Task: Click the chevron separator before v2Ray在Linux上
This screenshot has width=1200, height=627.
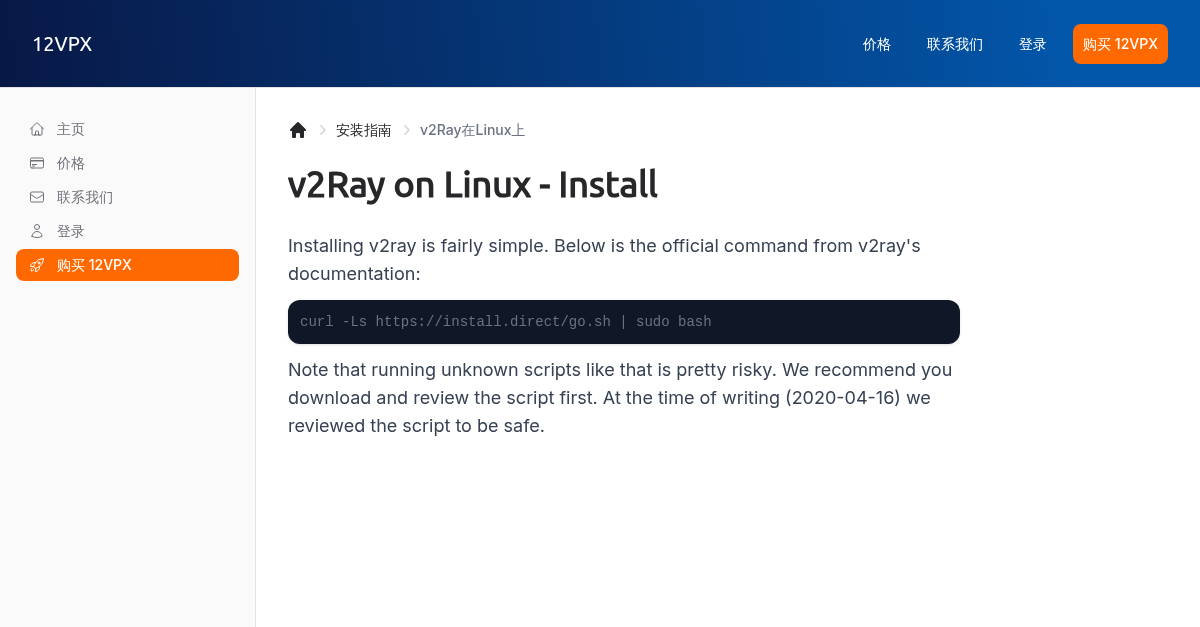Action: pyautogui.click(x=407, y=130)
